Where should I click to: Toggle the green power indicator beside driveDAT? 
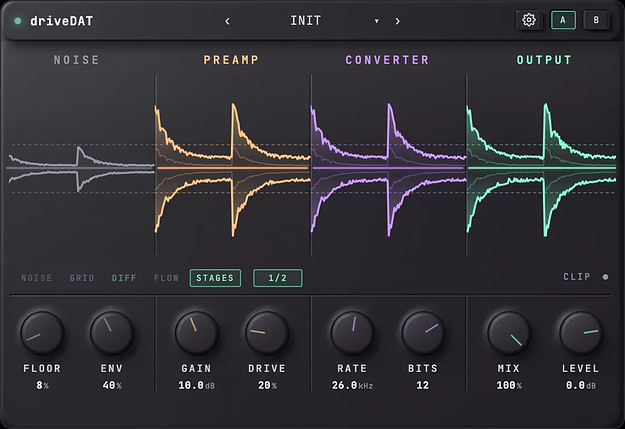[18, 21]
